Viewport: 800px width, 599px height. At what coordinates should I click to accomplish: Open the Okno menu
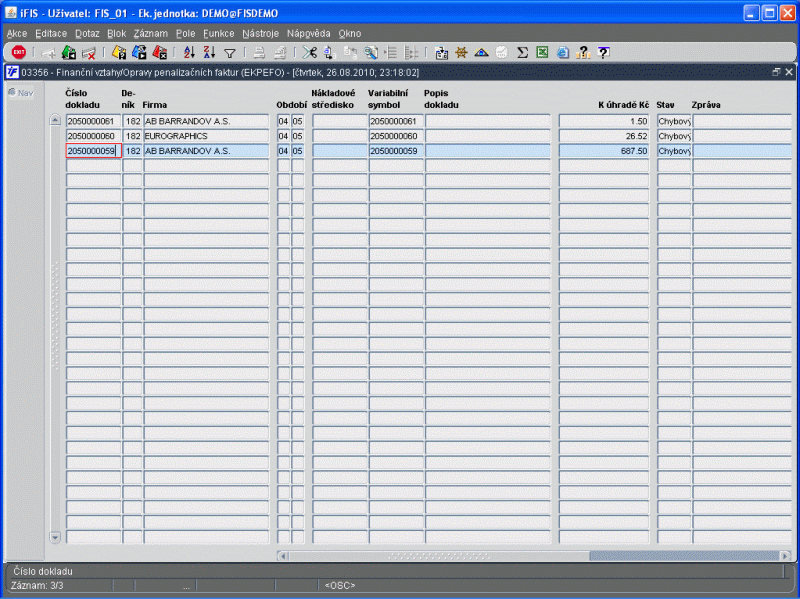[349, 34]
